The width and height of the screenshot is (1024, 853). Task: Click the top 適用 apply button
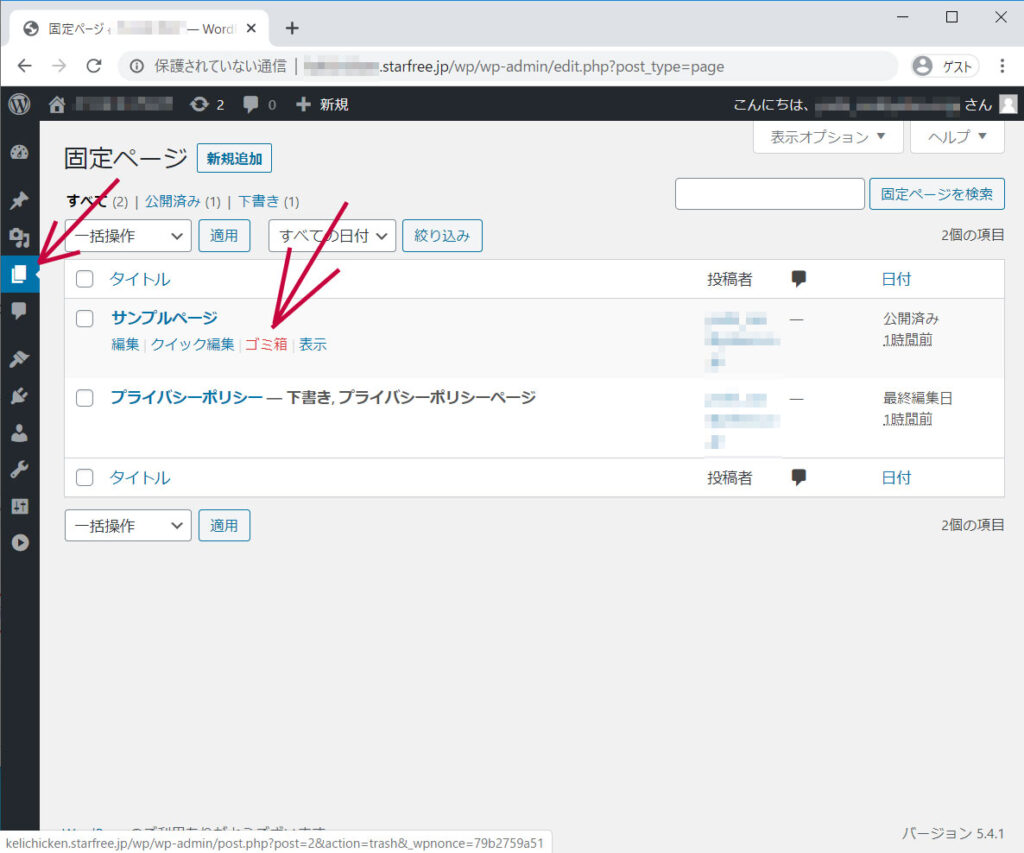(224, 236)
